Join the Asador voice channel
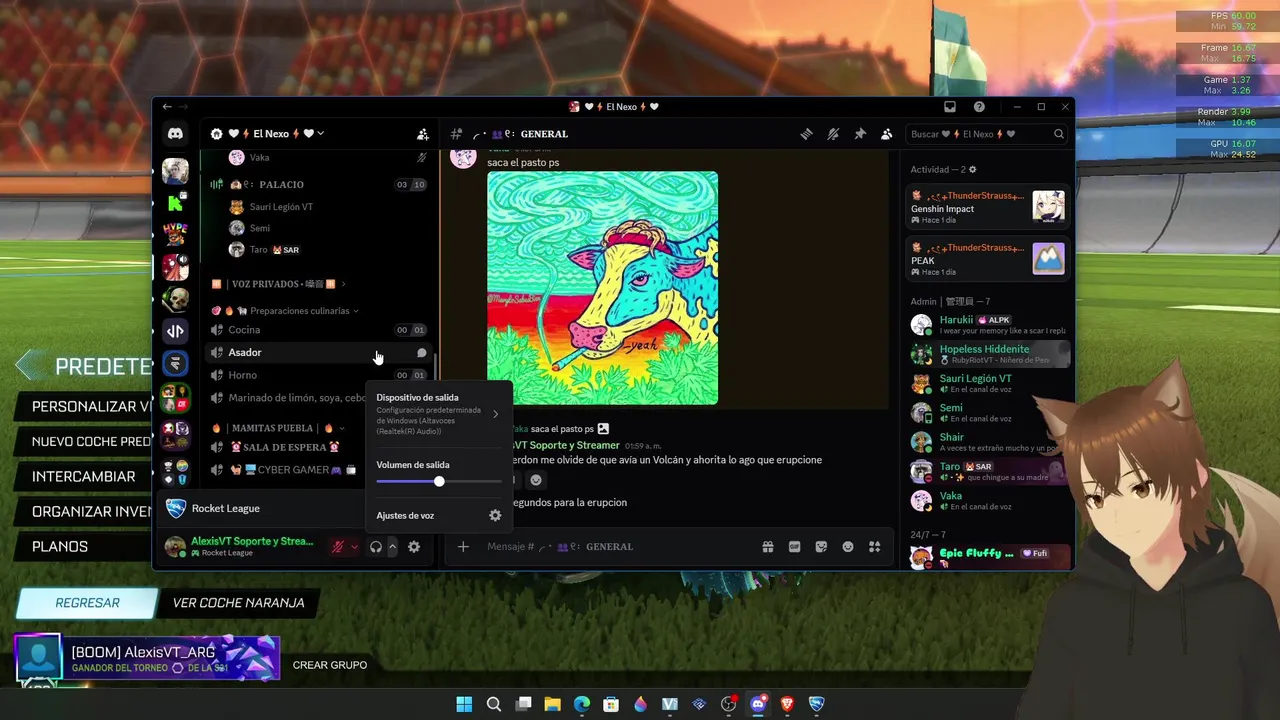 [x=318, y=353]
